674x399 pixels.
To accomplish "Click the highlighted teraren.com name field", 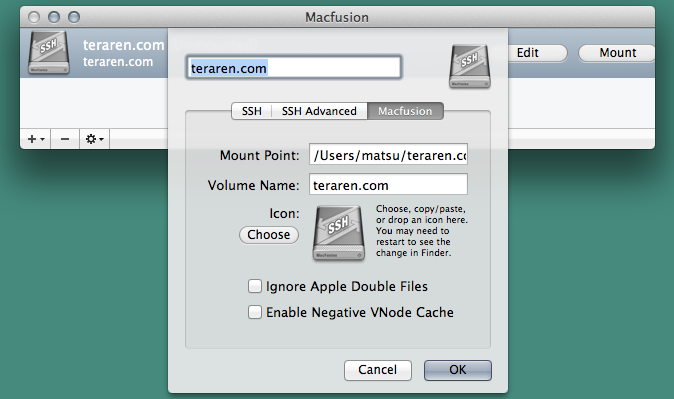I will [294, 67].
